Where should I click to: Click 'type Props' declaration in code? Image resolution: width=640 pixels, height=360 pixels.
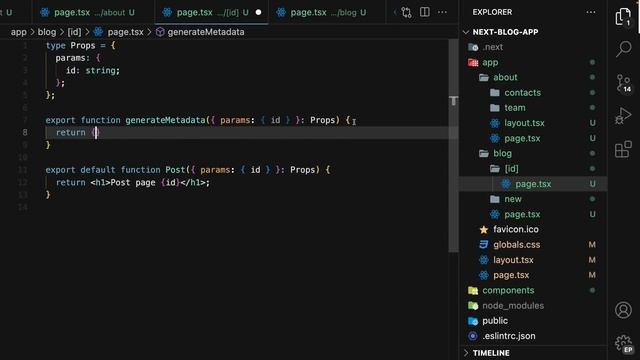(x=70, y=45)
